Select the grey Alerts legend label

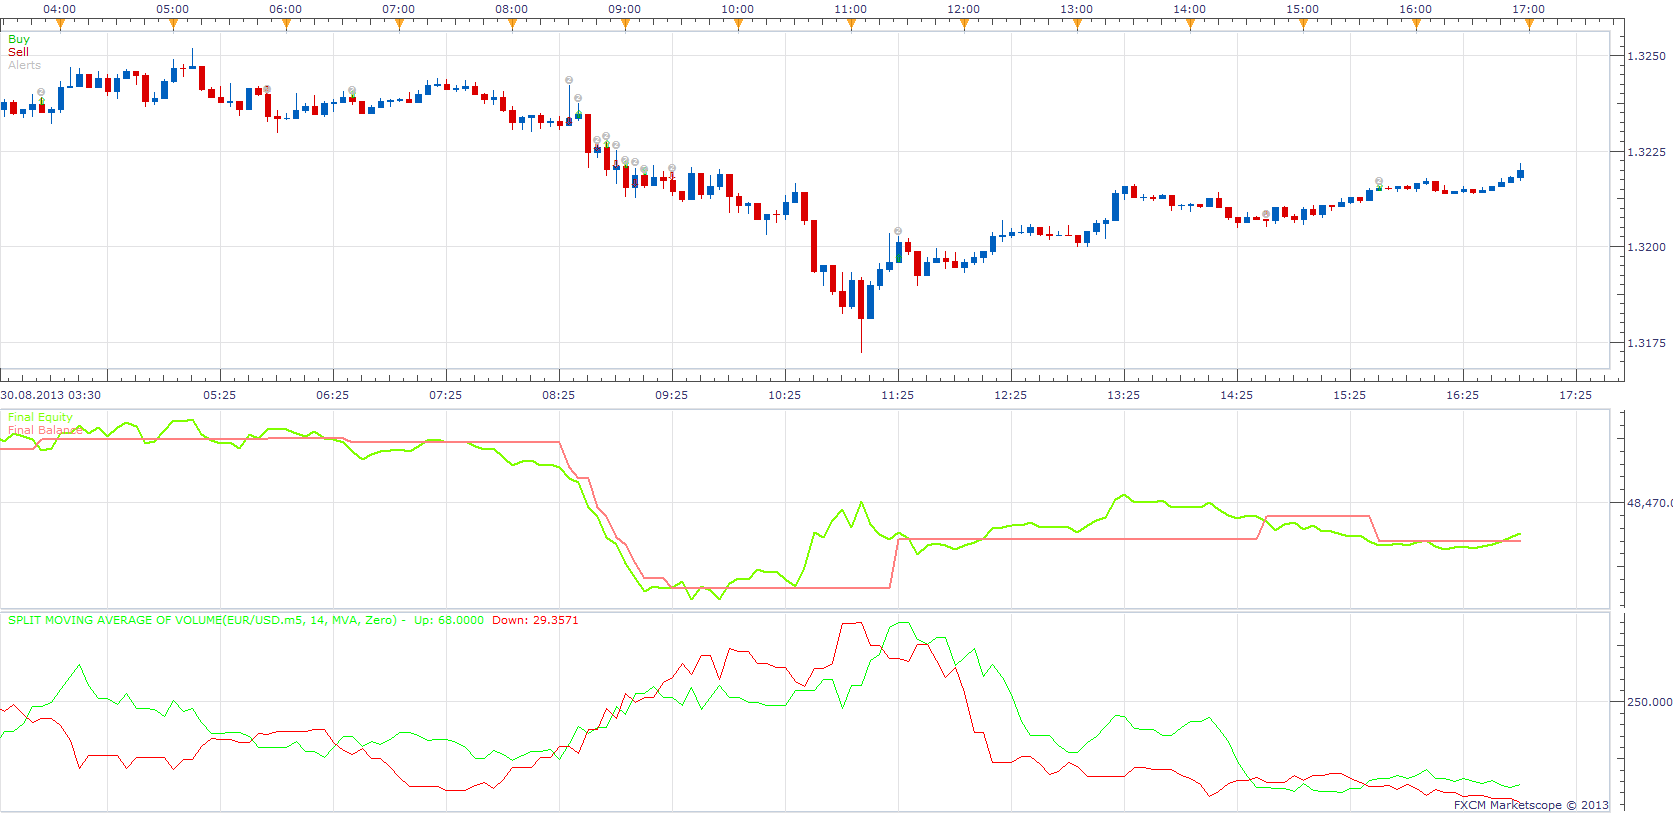coord(25,65)
